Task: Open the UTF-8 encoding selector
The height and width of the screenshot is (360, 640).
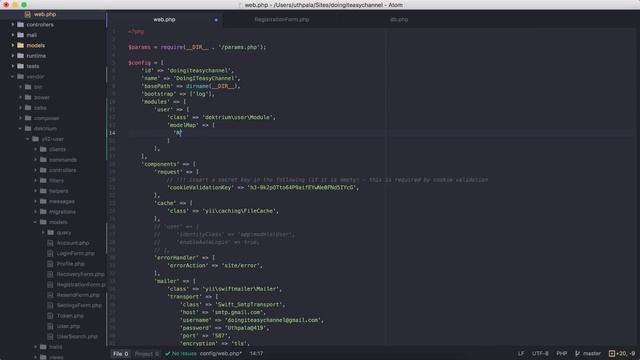Action: (540, 353)
